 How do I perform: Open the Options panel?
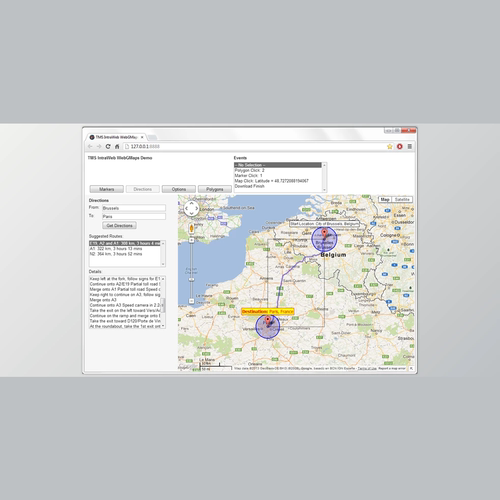click(x=179, y=189)
